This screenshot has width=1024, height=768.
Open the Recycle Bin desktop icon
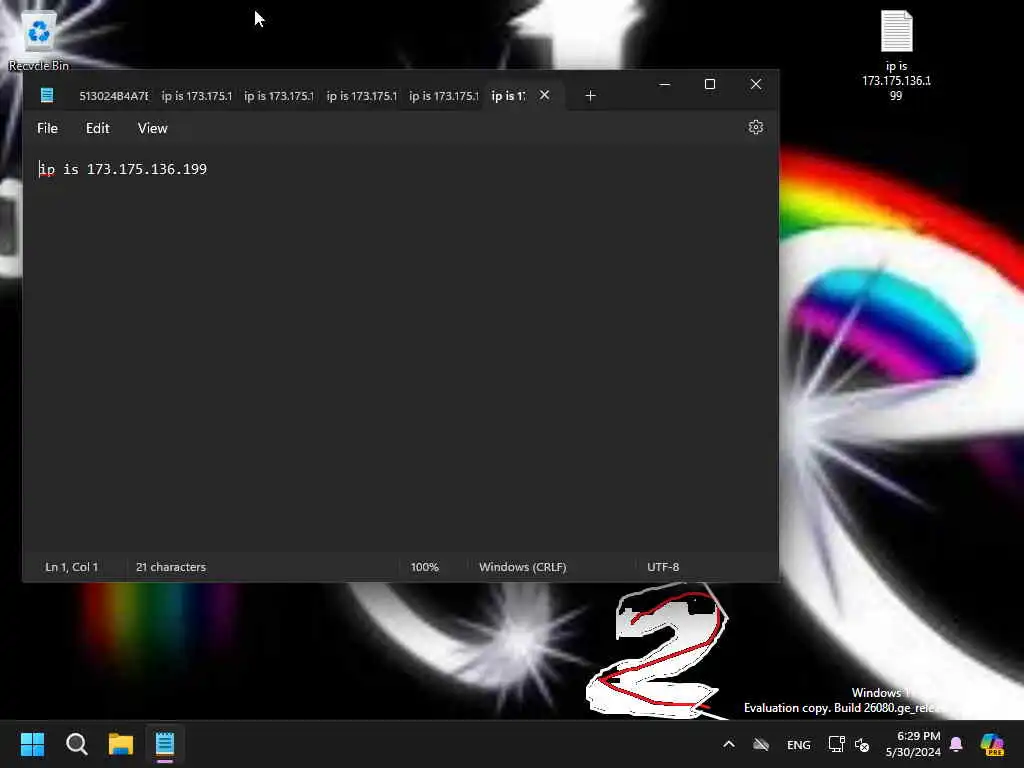[x=39, y=40]
